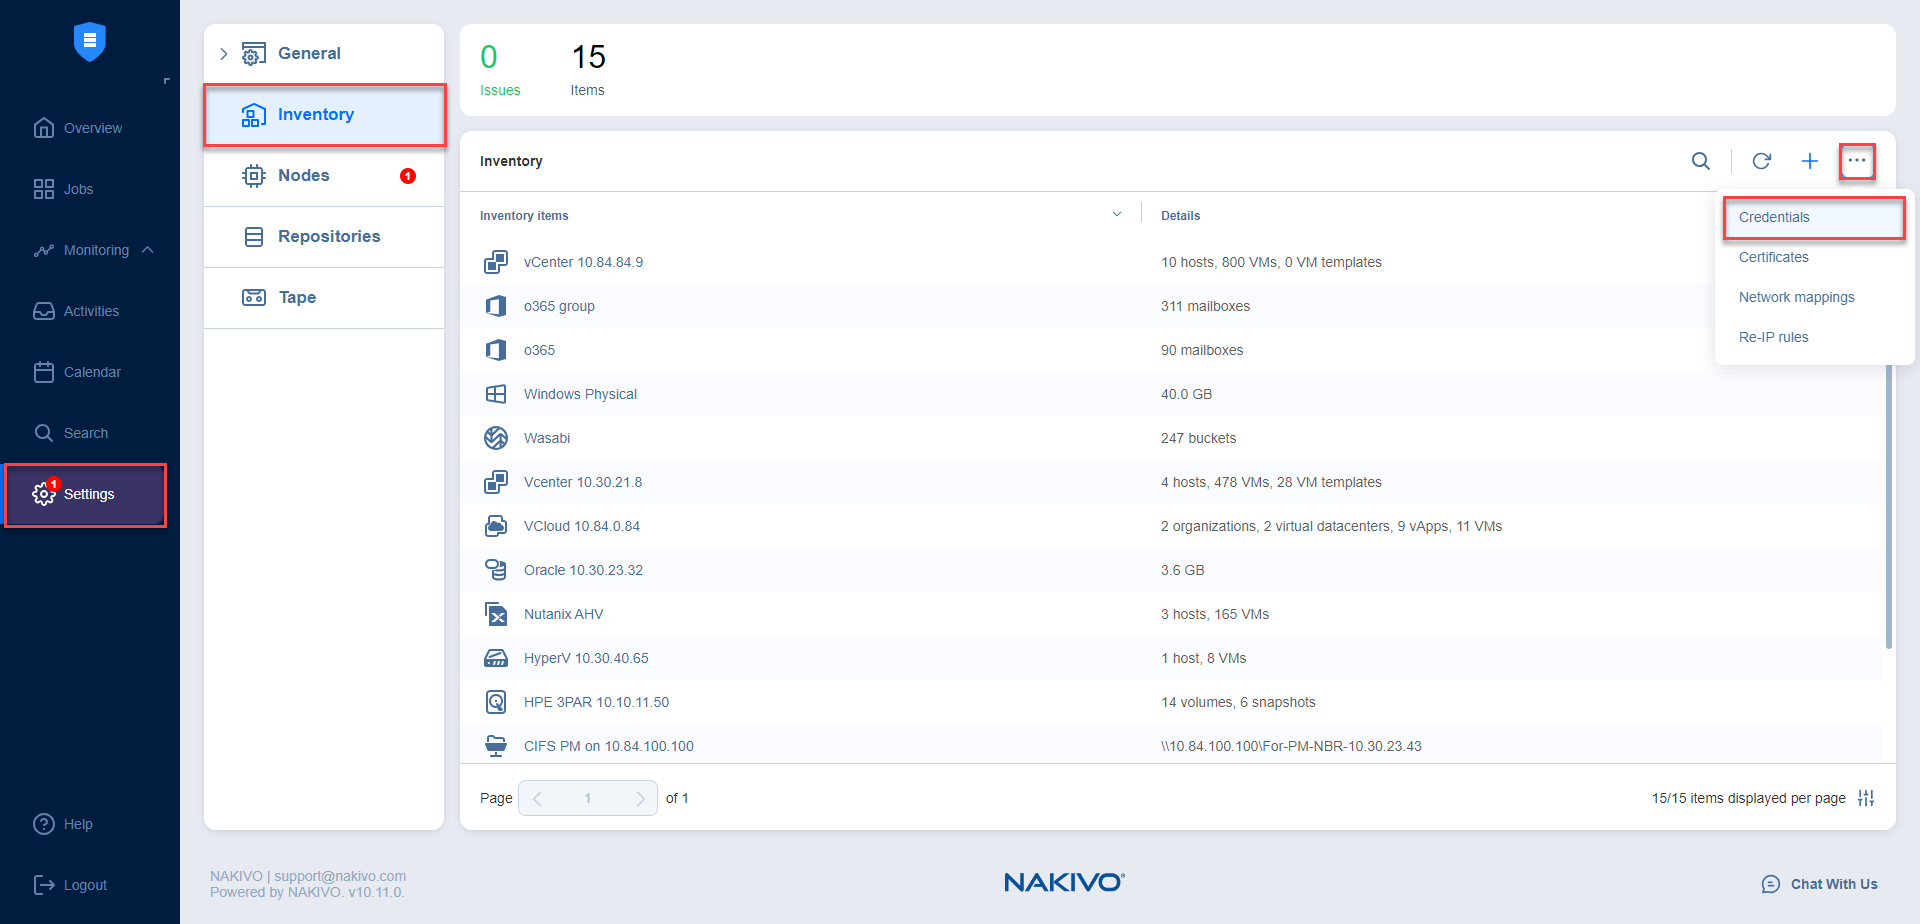Viewport: 1920px width, 924px height.
Task: Open the Chat With Us widget
Action: [x=1820, y=884]
